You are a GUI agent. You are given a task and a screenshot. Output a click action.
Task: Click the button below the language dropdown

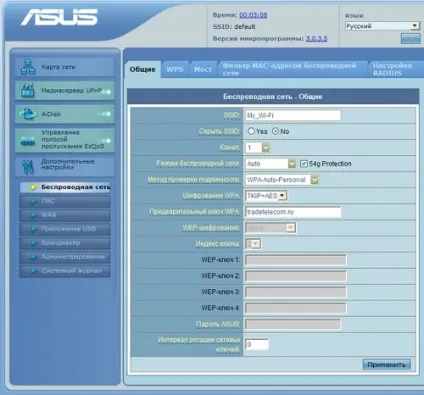point(410,38)
